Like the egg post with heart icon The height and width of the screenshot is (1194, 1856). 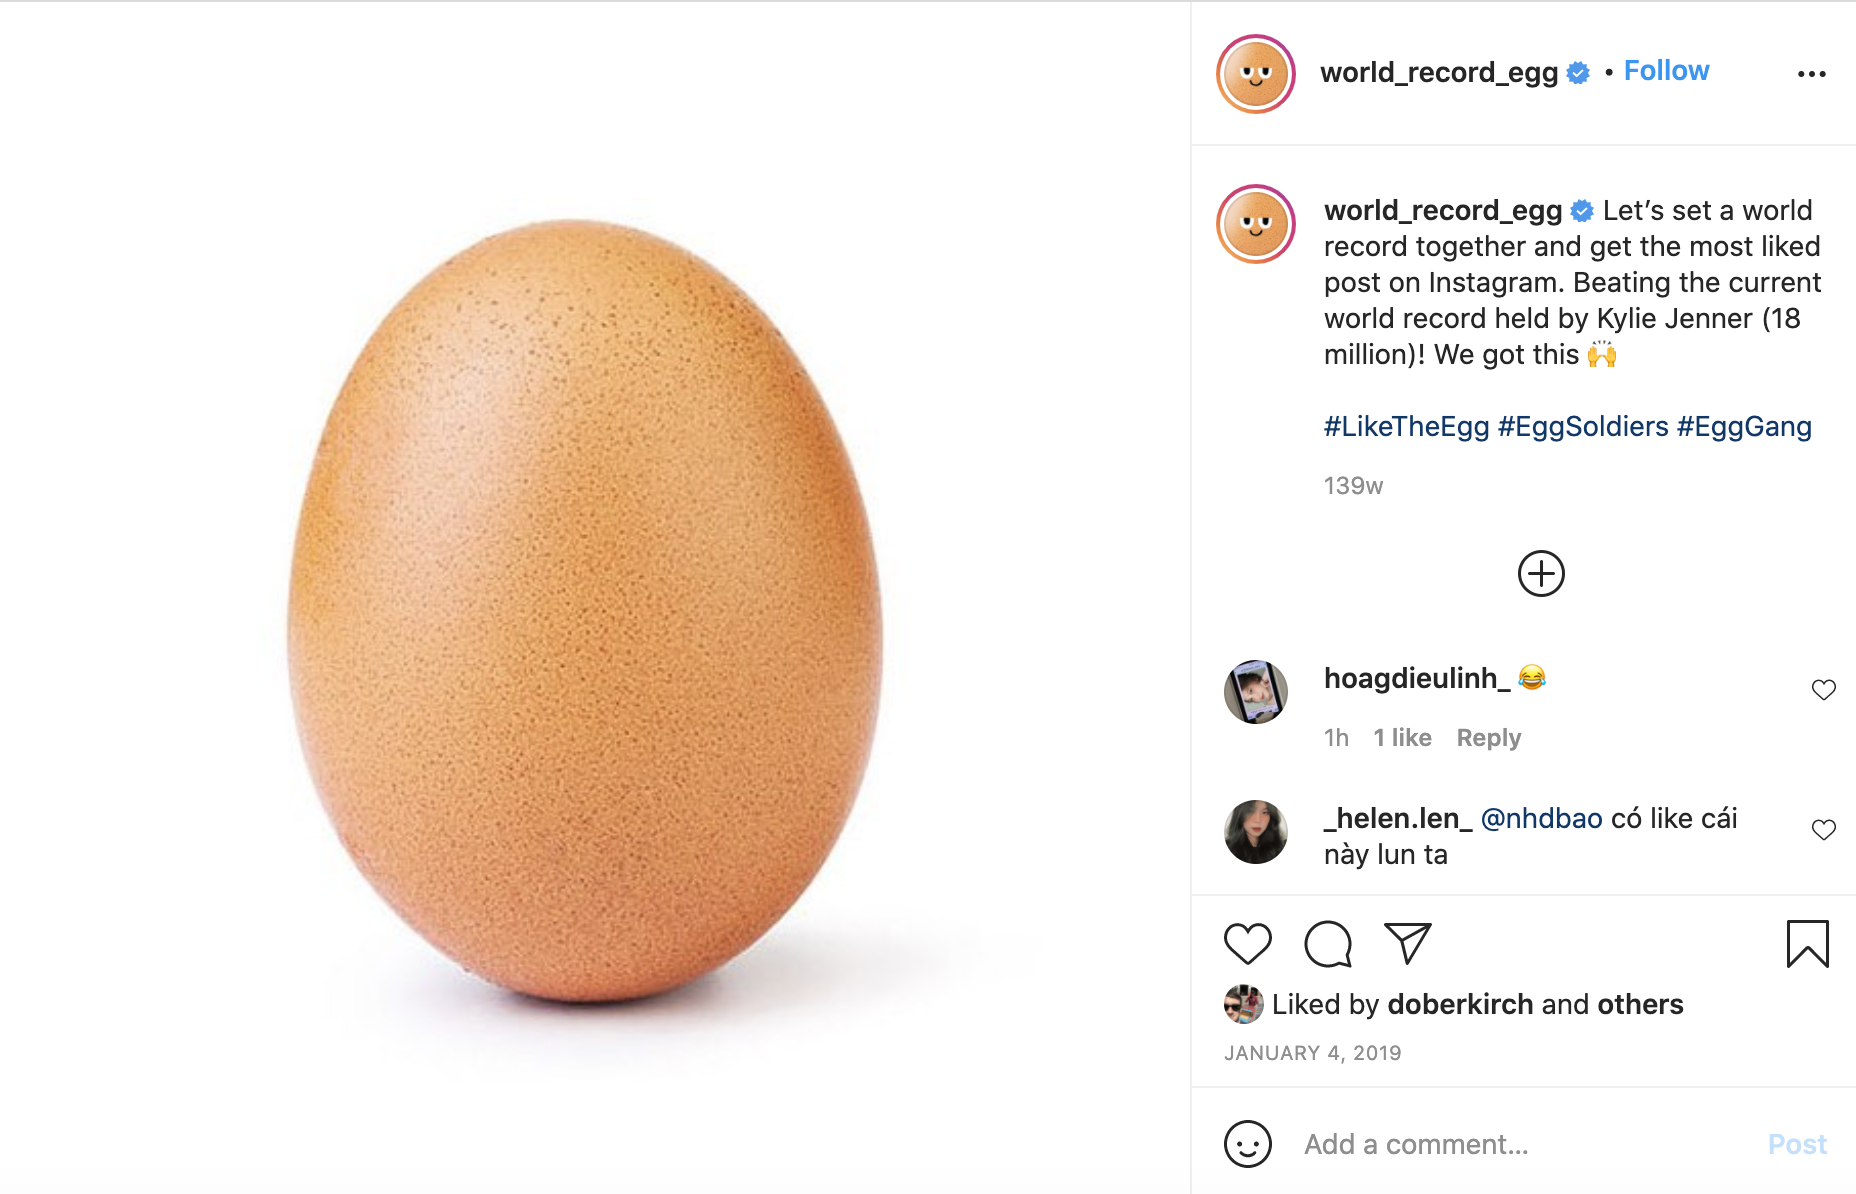(1247, 943)
